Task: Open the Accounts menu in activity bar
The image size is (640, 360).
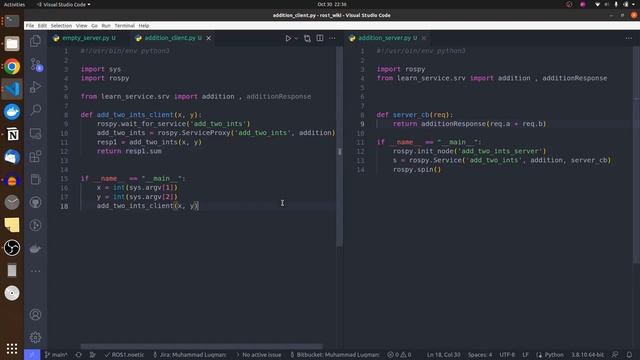Action: point(36,315)
